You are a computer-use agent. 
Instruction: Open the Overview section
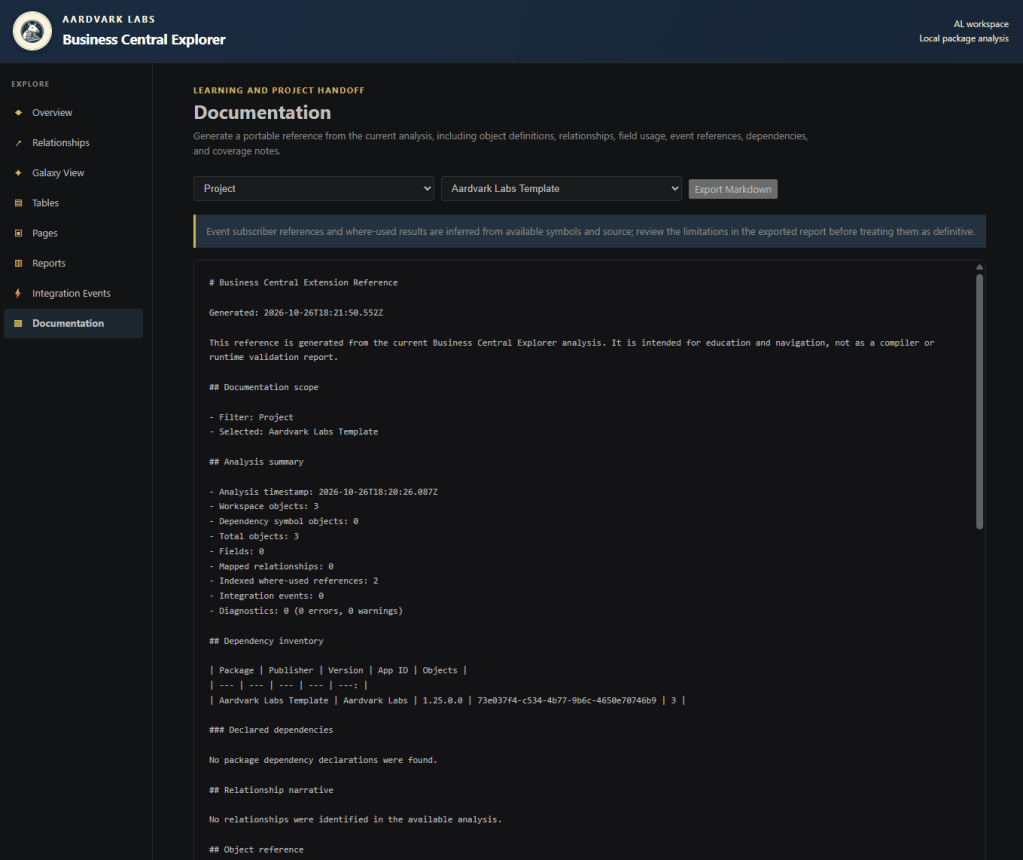click(73, 112)
